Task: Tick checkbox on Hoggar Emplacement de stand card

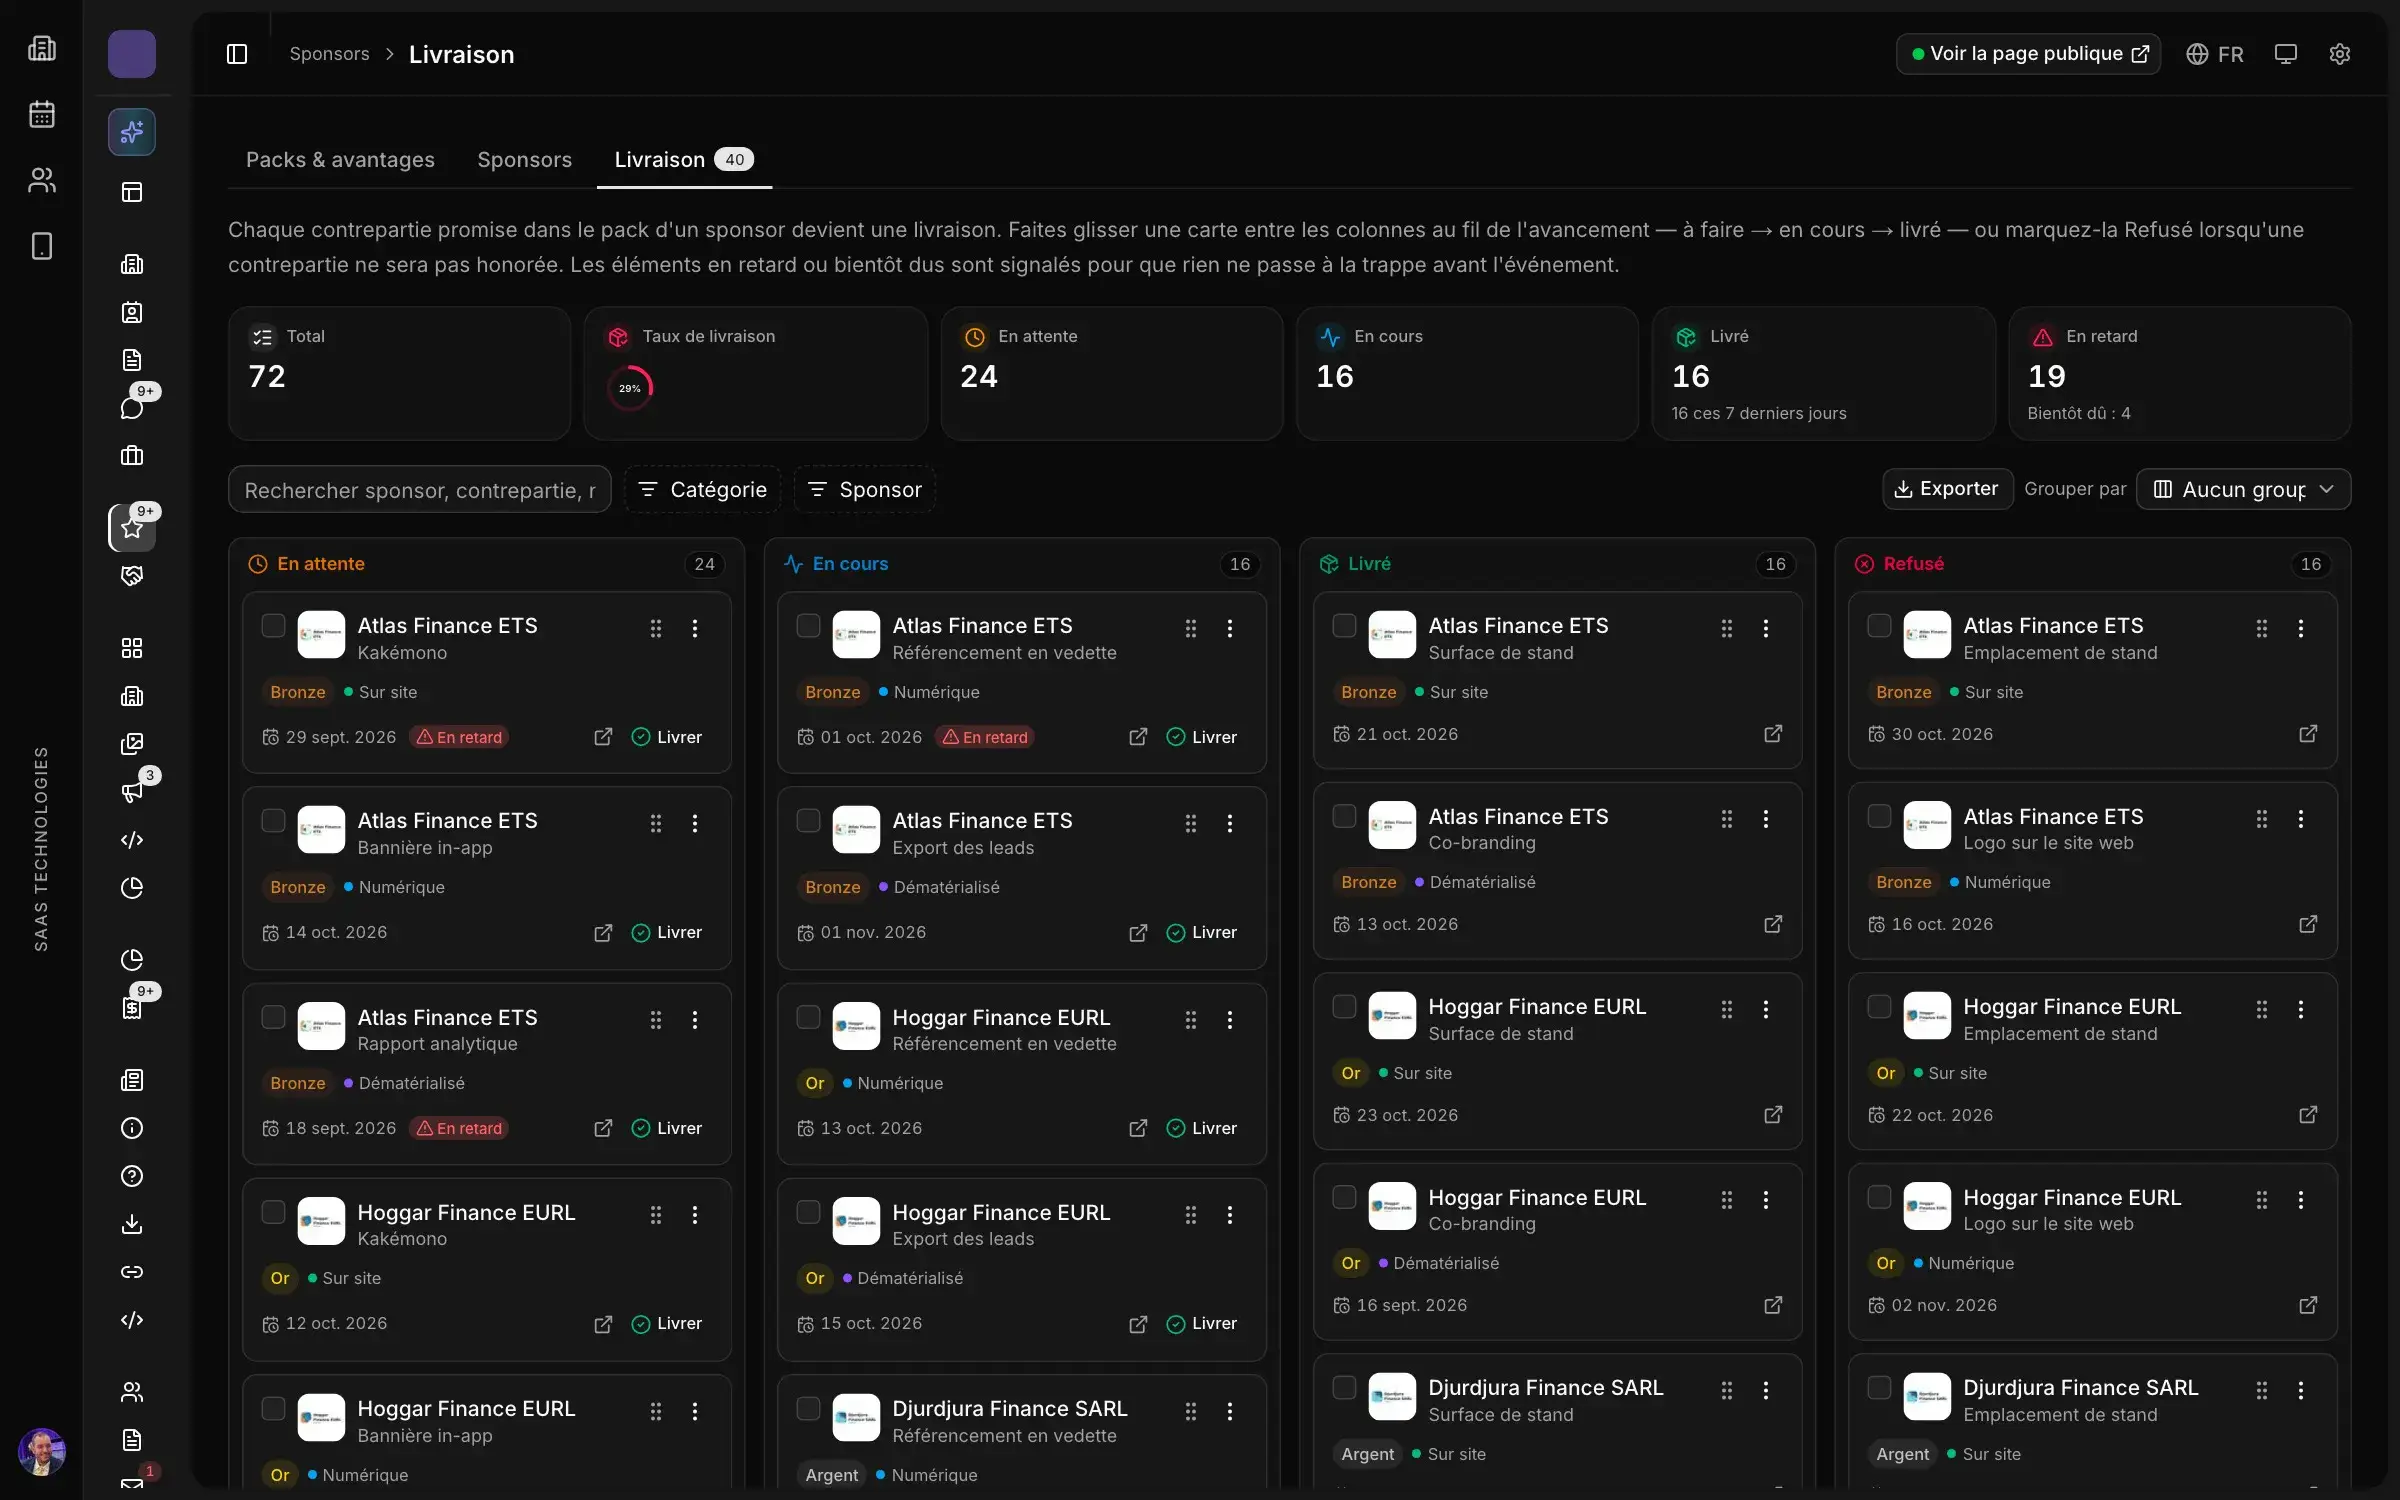Action: point(1879,1007)
